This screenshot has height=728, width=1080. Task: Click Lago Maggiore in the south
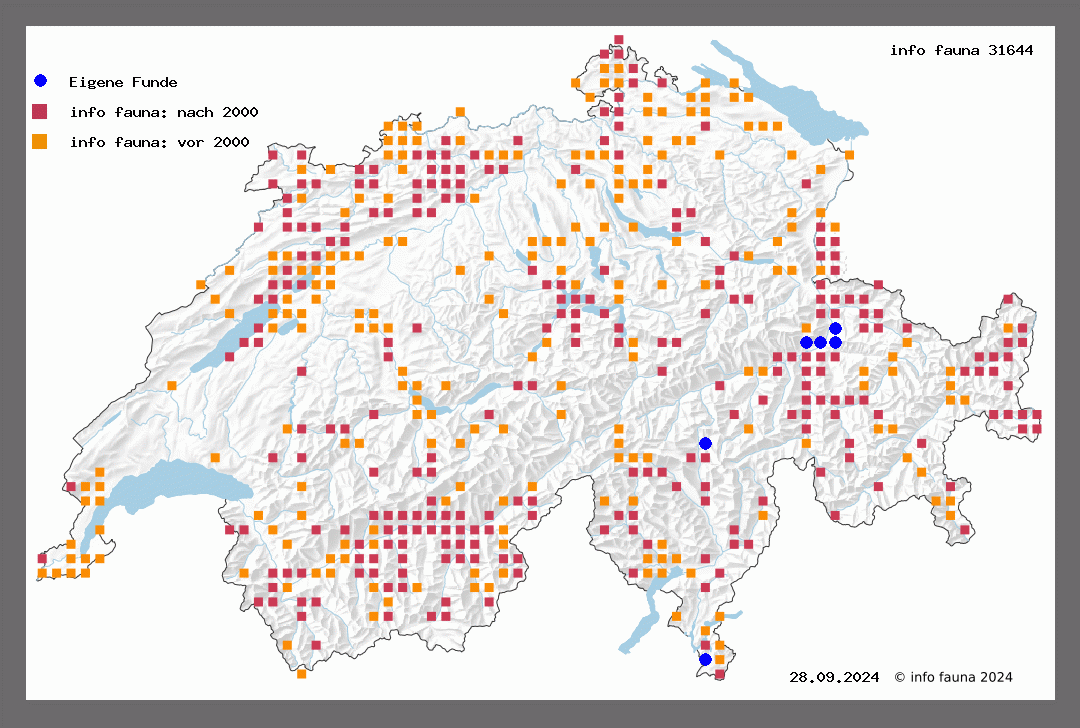tap(640, 625)
